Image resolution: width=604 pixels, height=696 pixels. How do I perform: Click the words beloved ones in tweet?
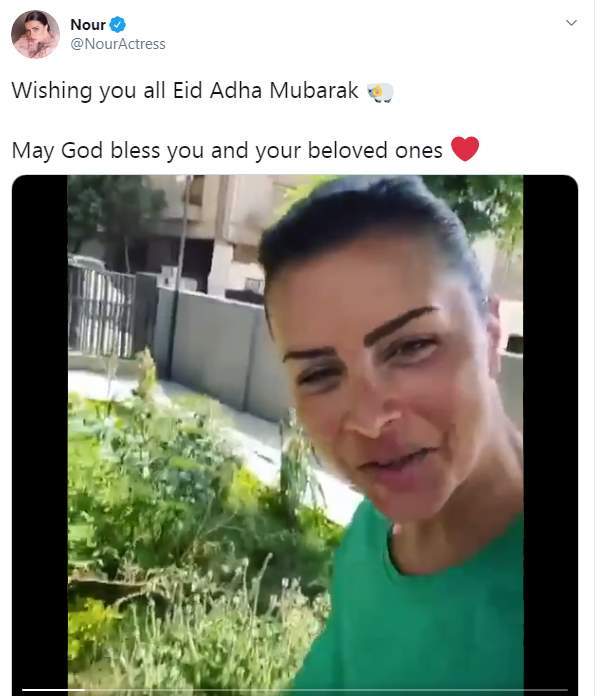[x=375, y=150]
